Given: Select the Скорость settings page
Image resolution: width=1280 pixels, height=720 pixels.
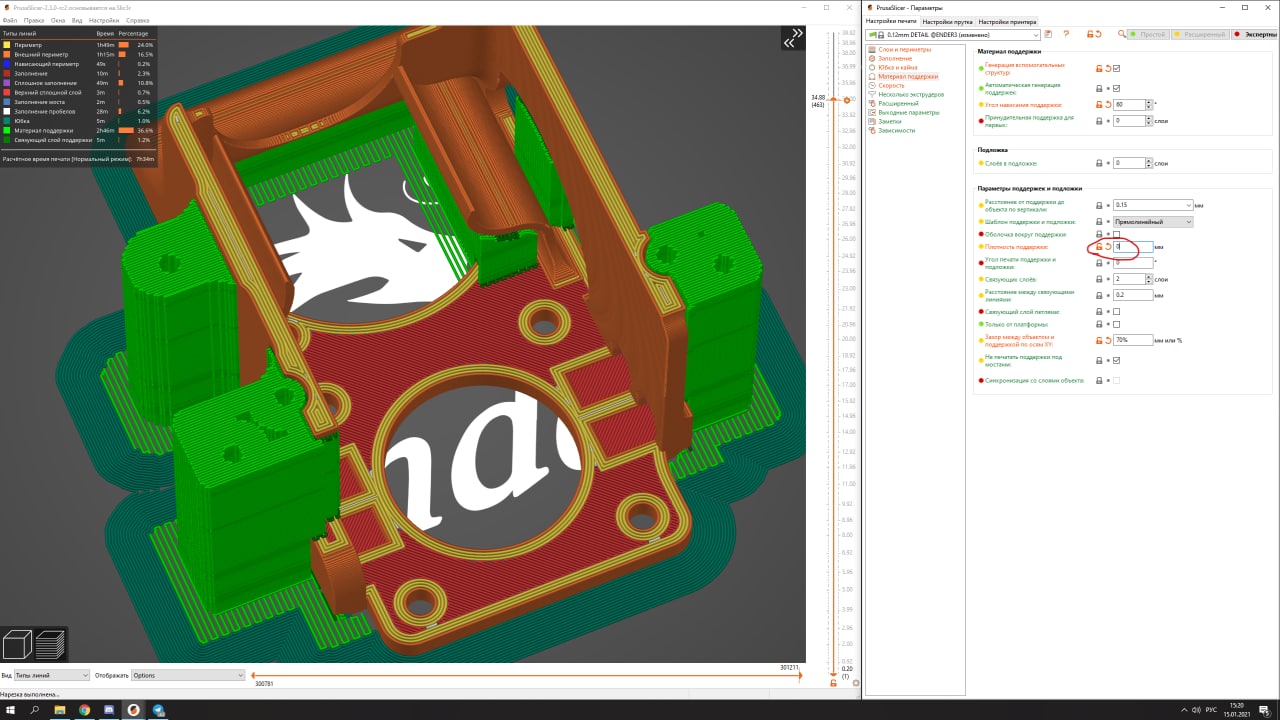Looking at the screenshot, I should point(891,85).
